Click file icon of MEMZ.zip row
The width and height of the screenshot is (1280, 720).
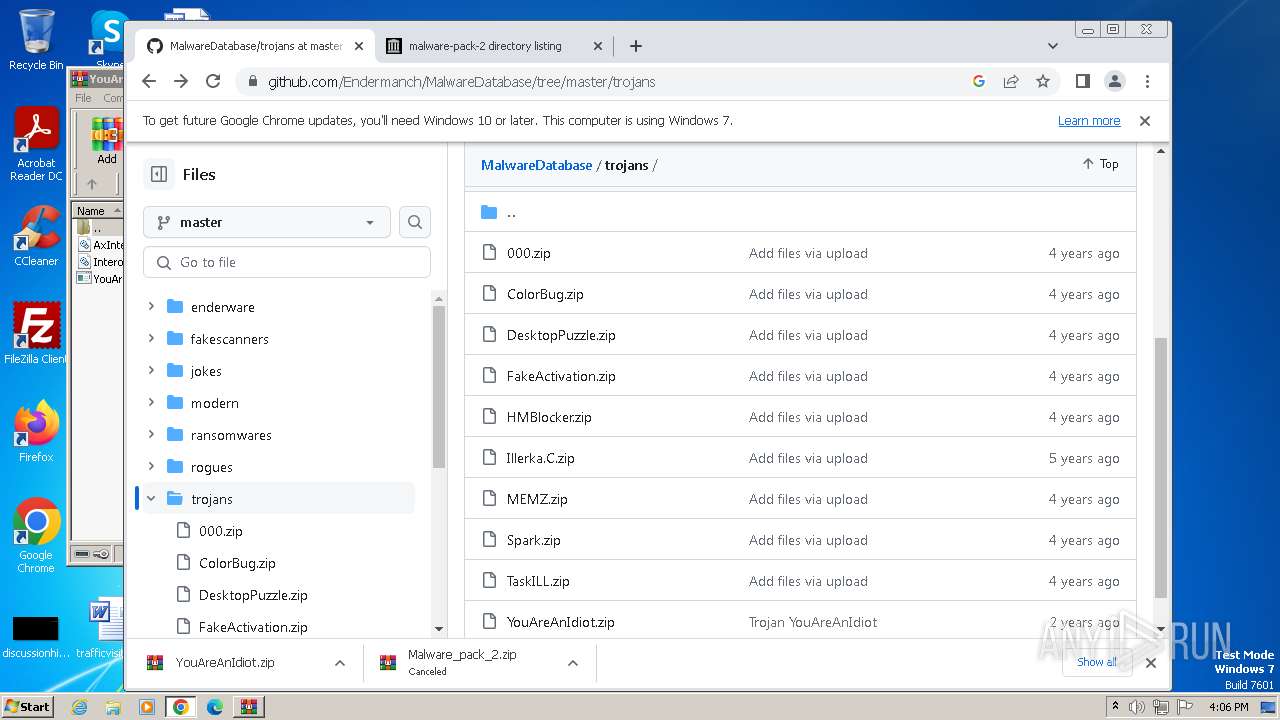[489, 498]
